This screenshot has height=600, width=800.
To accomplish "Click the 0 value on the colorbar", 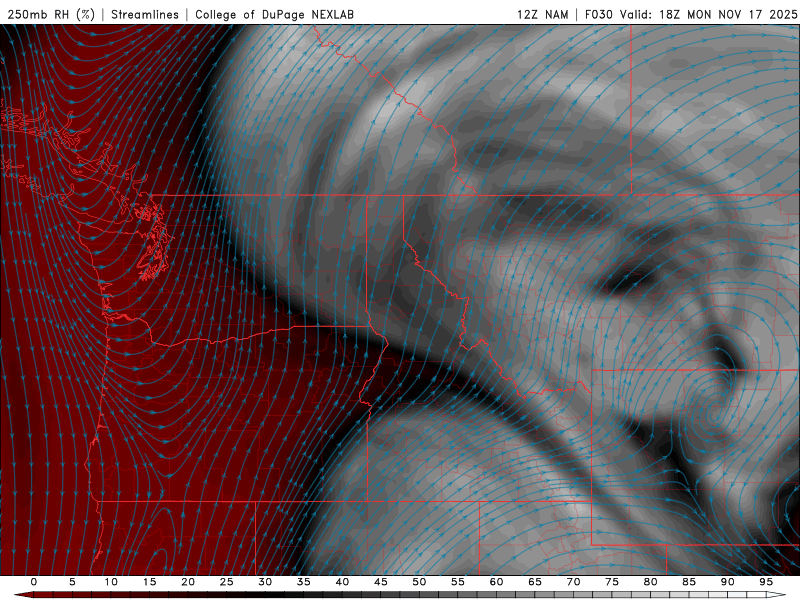I will coord(34,582).
